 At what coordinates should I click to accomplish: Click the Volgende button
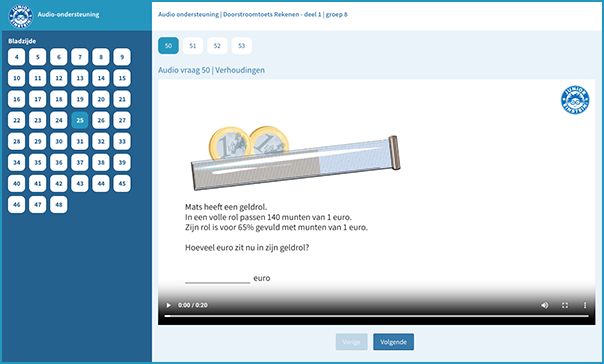click(x=393, y=342)
